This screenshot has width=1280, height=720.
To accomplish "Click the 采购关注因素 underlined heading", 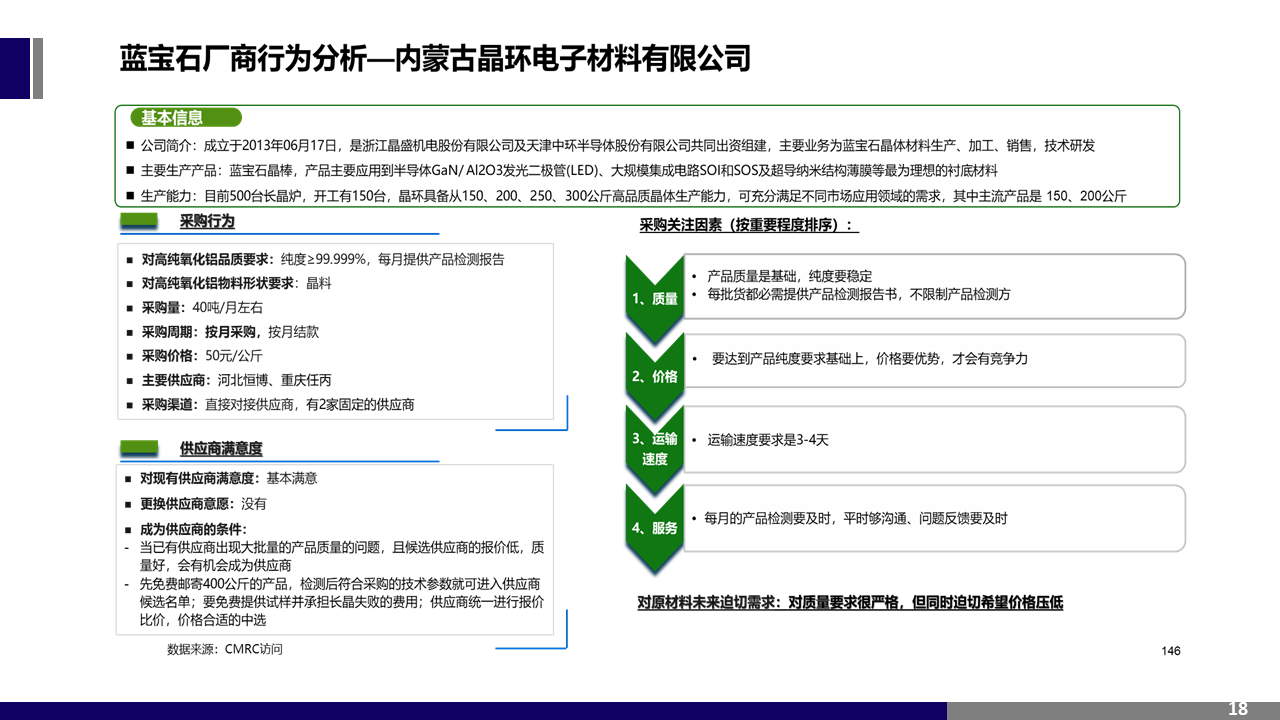I will pos(748,225).
